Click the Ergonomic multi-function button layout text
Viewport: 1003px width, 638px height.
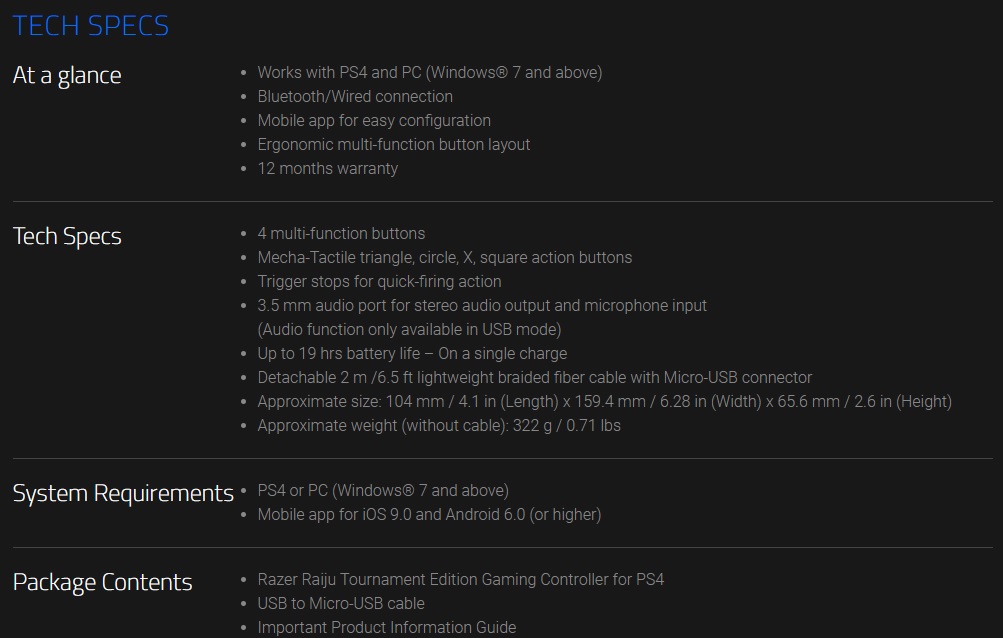[x=394, y=145]
